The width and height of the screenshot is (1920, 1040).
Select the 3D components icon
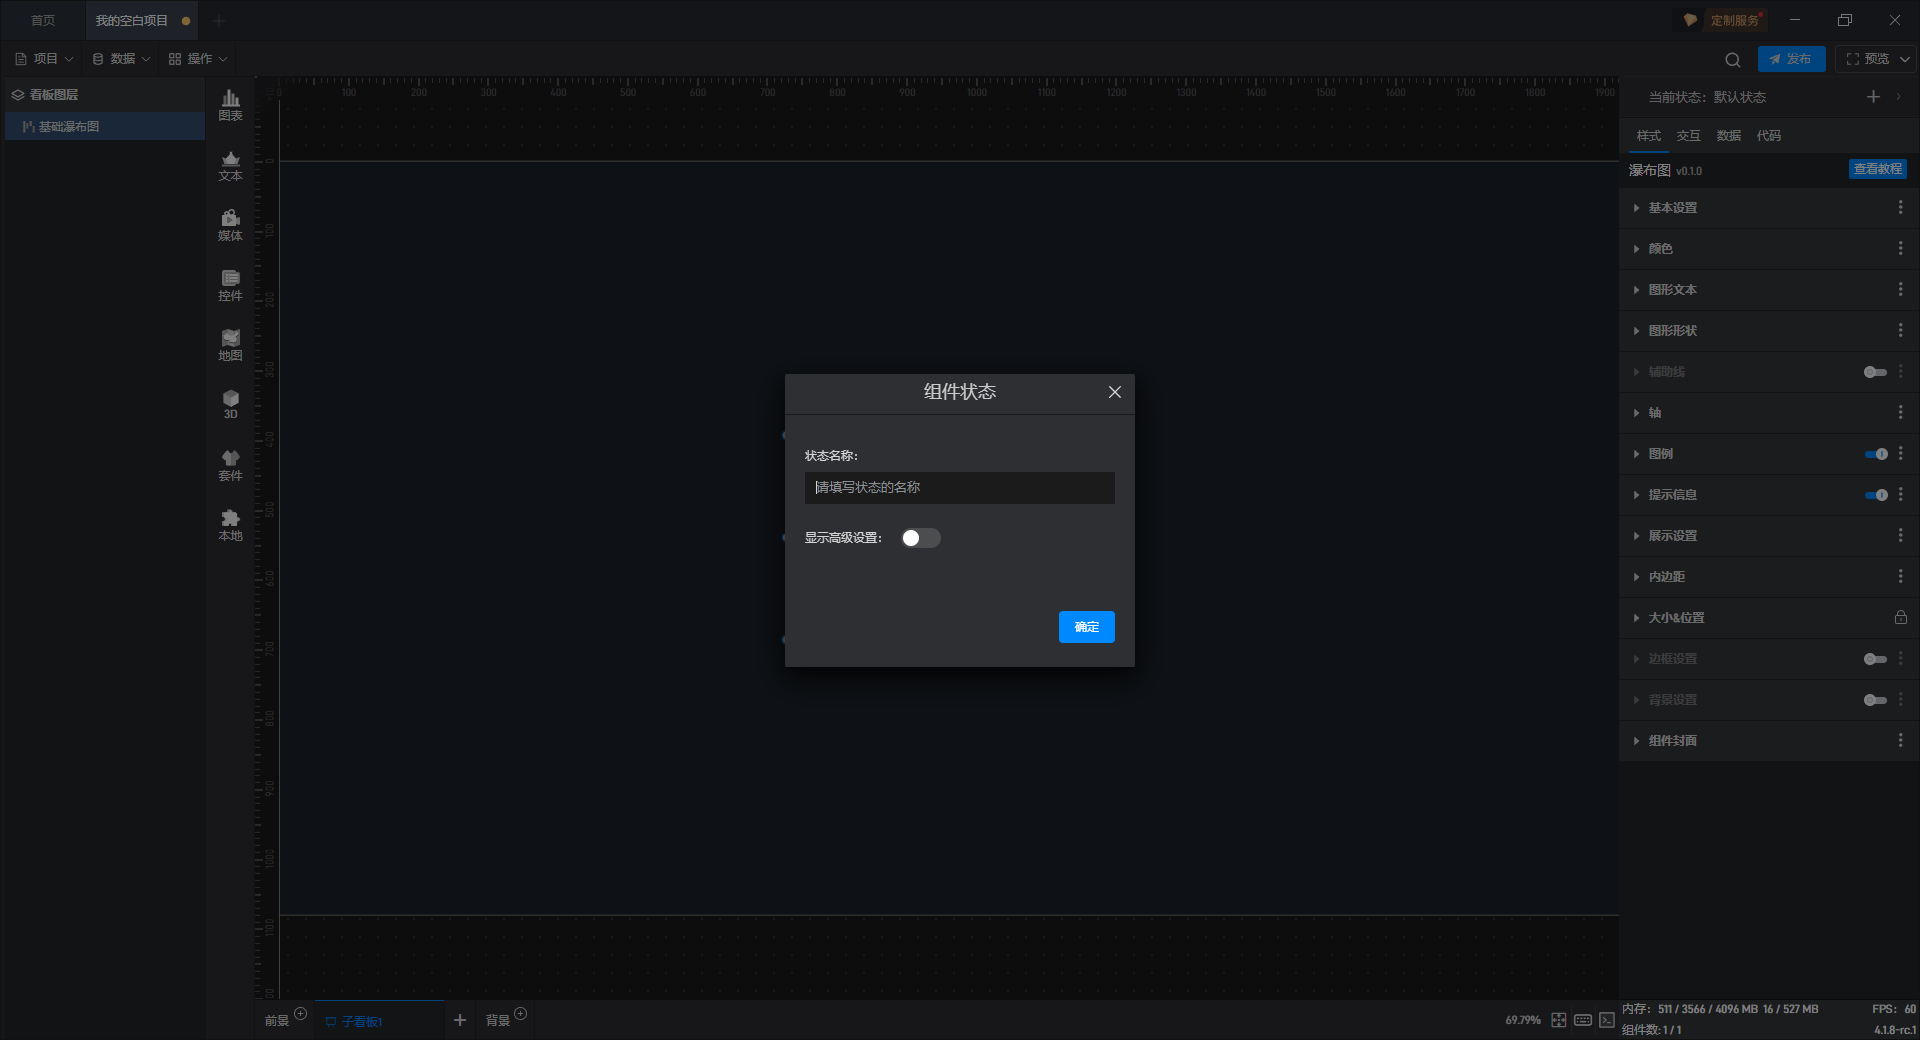(230, 404)
